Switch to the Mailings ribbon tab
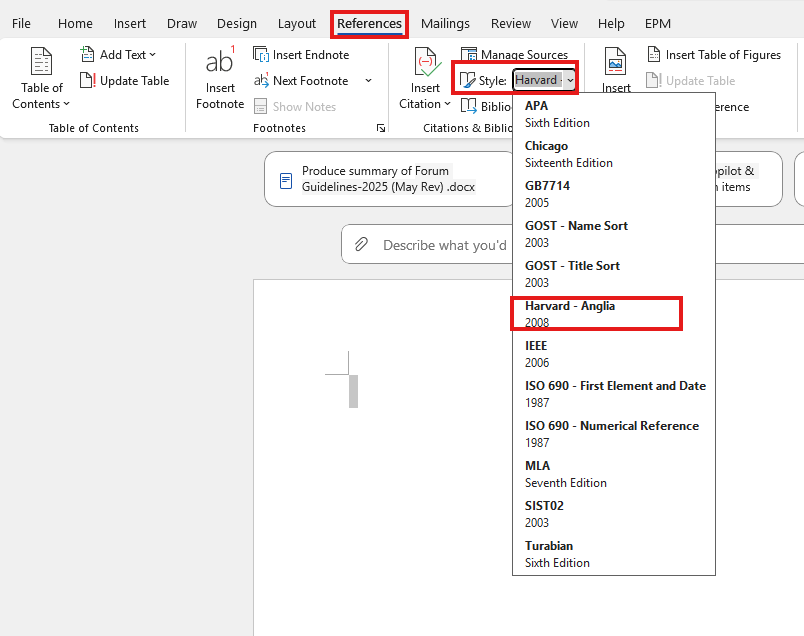804x636 pixels. (x=445, y=23)
